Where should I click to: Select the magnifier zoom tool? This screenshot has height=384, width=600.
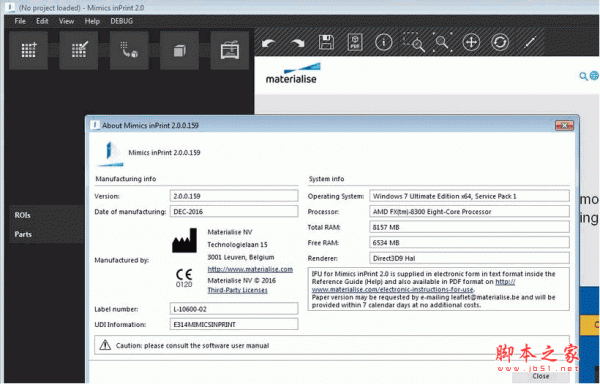442,42
